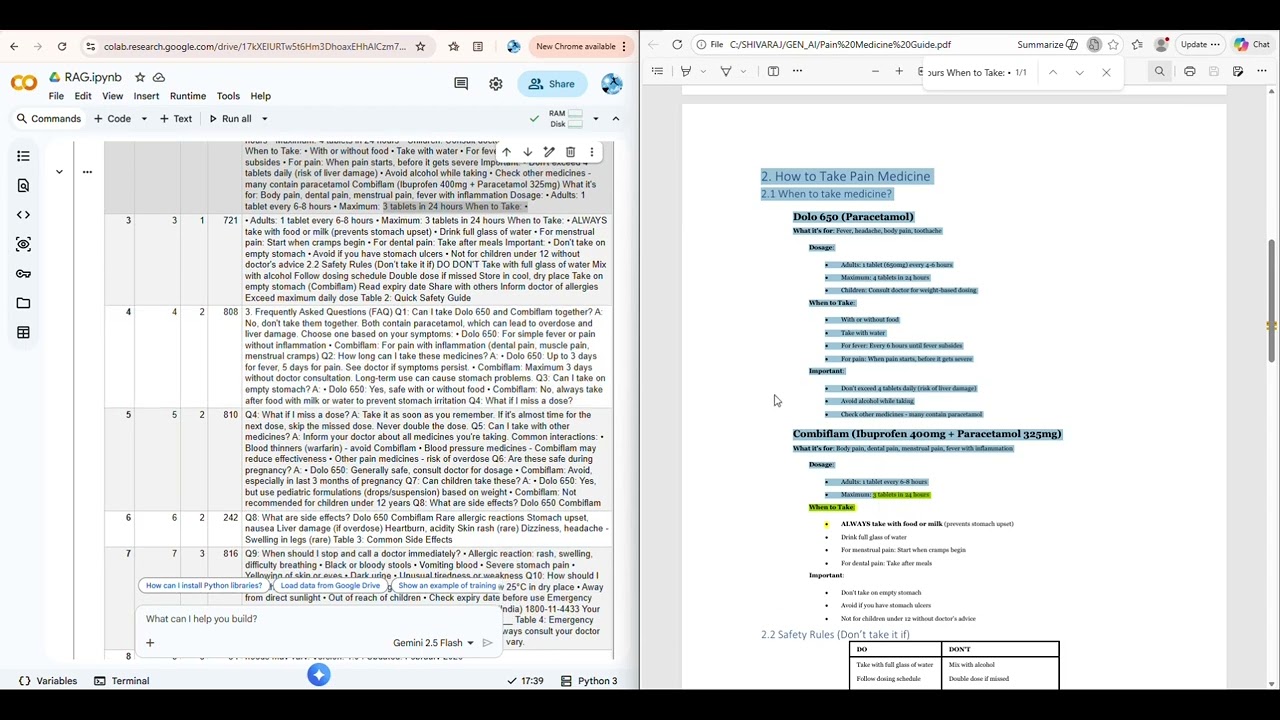This screenshot has width=1280, height=720.
Task: Open erase tool options dropdown in PDF toolbar
Action: tap(743, 71)
